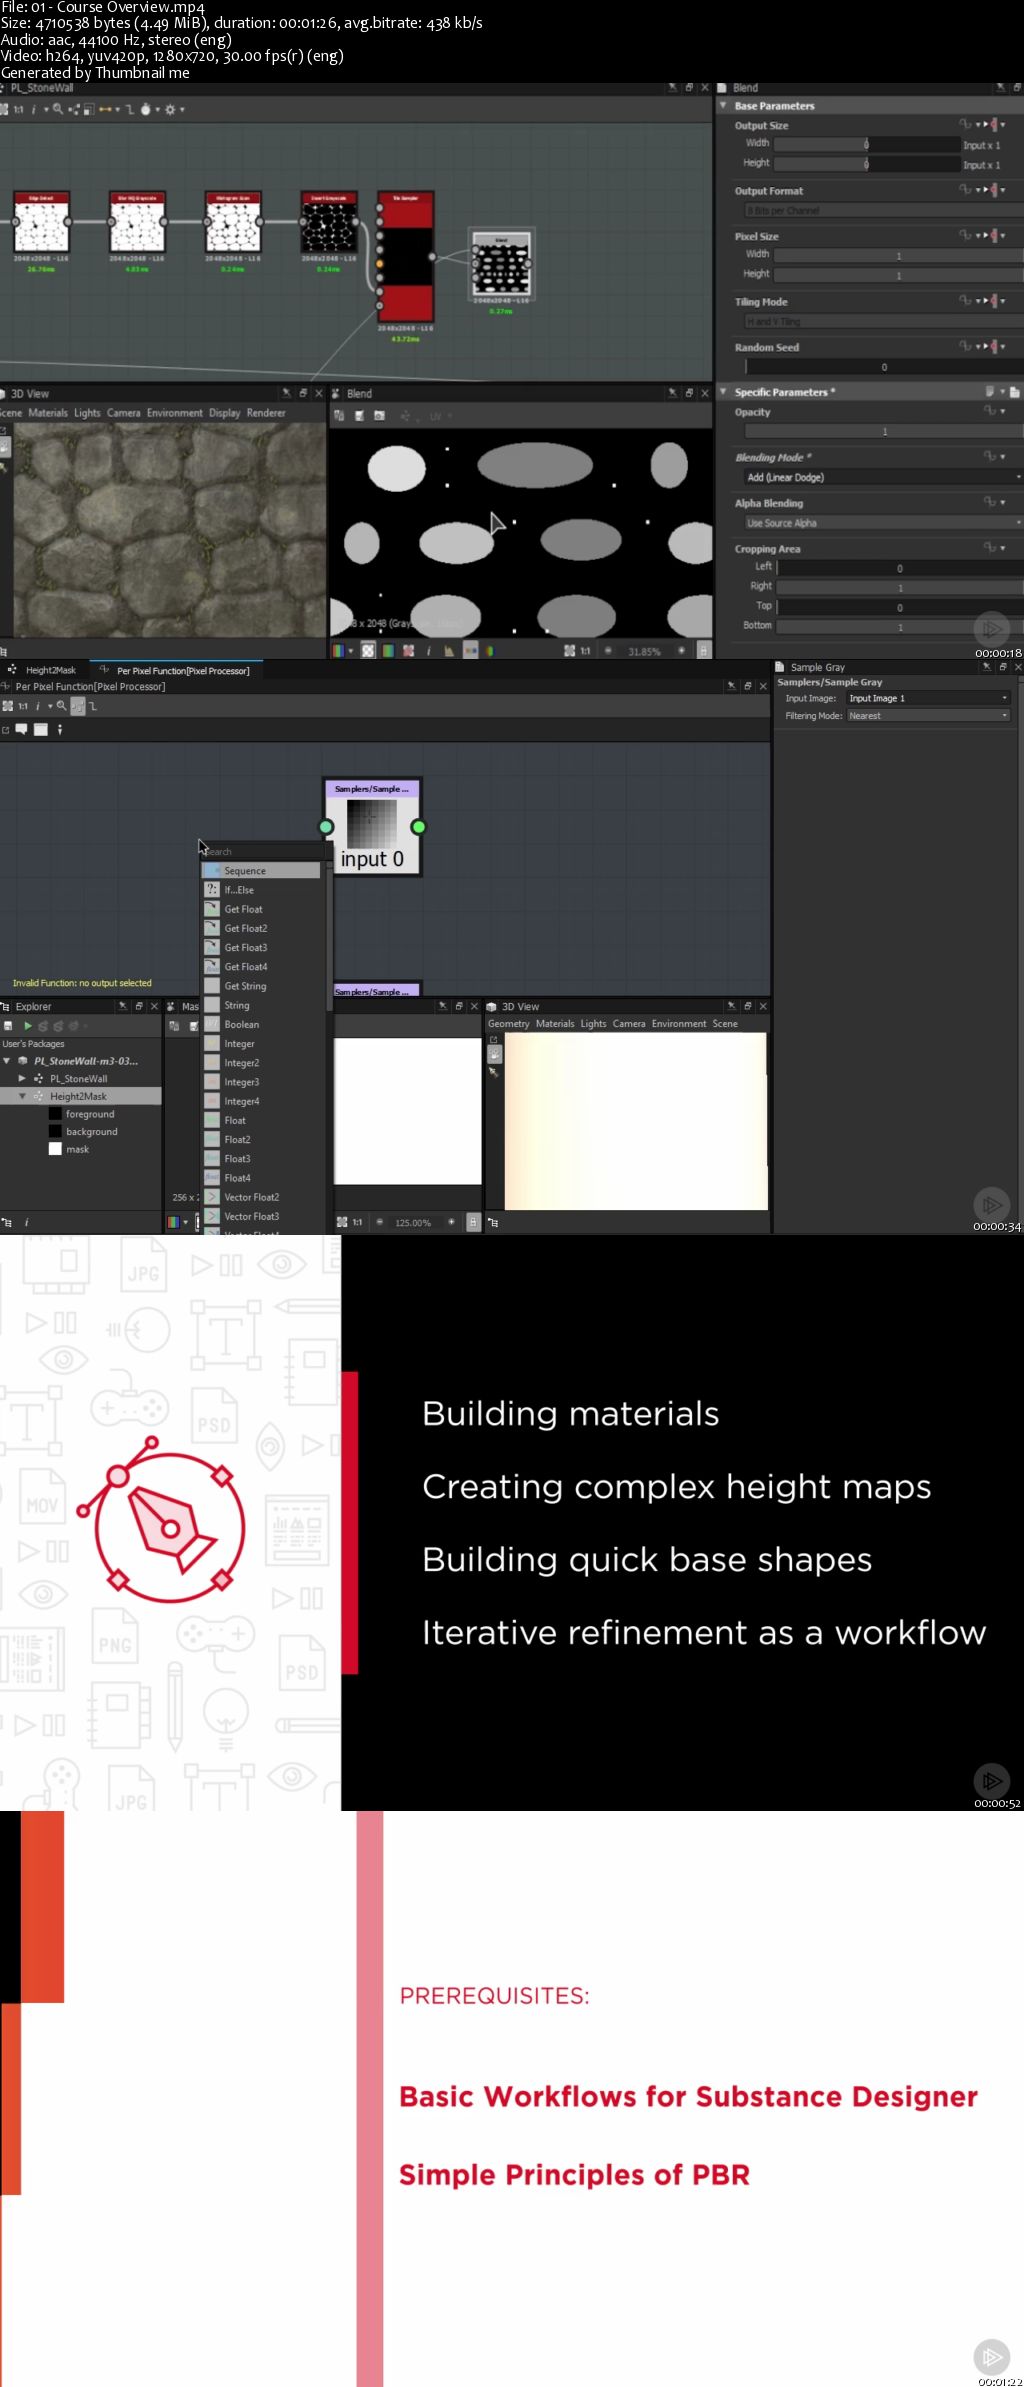Viewport: 1024px width, 2387px height.
Task: Click the white mask swatch in Explorer
Action: (55, 1150)
